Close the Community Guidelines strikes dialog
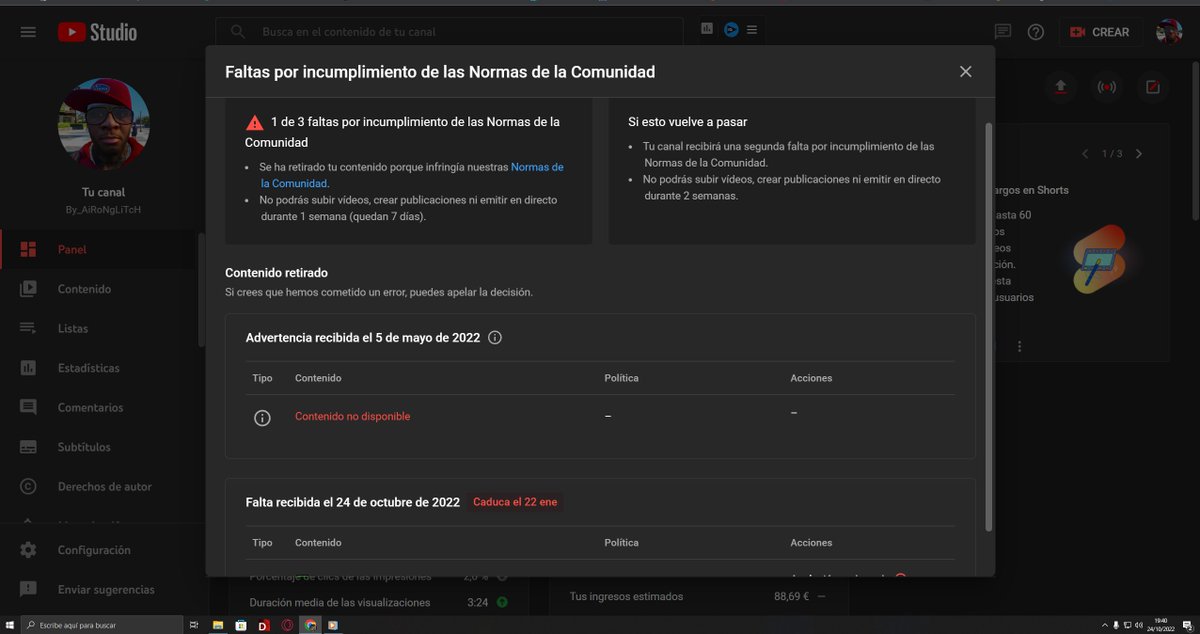This screenshot has width=1200, height=634. pos(965,72)
